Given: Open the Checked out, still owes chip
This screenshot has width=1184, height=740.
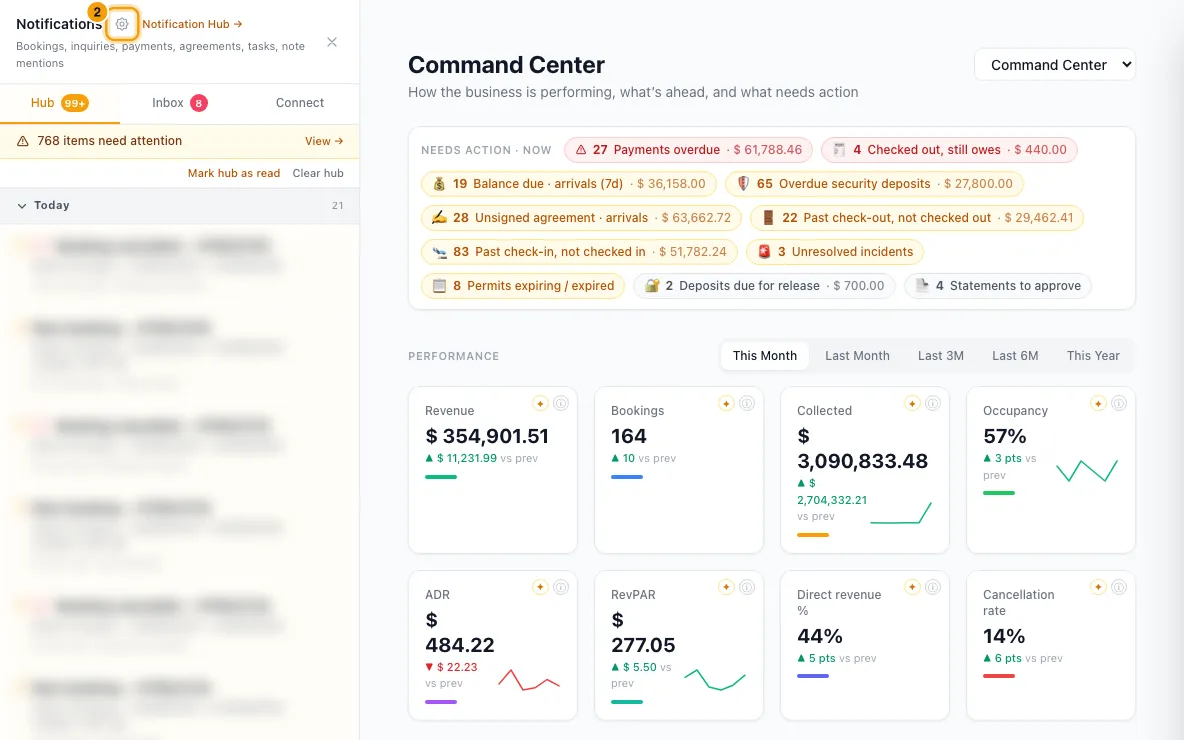Looking at the screenshot, I should (x=949, y=150).
